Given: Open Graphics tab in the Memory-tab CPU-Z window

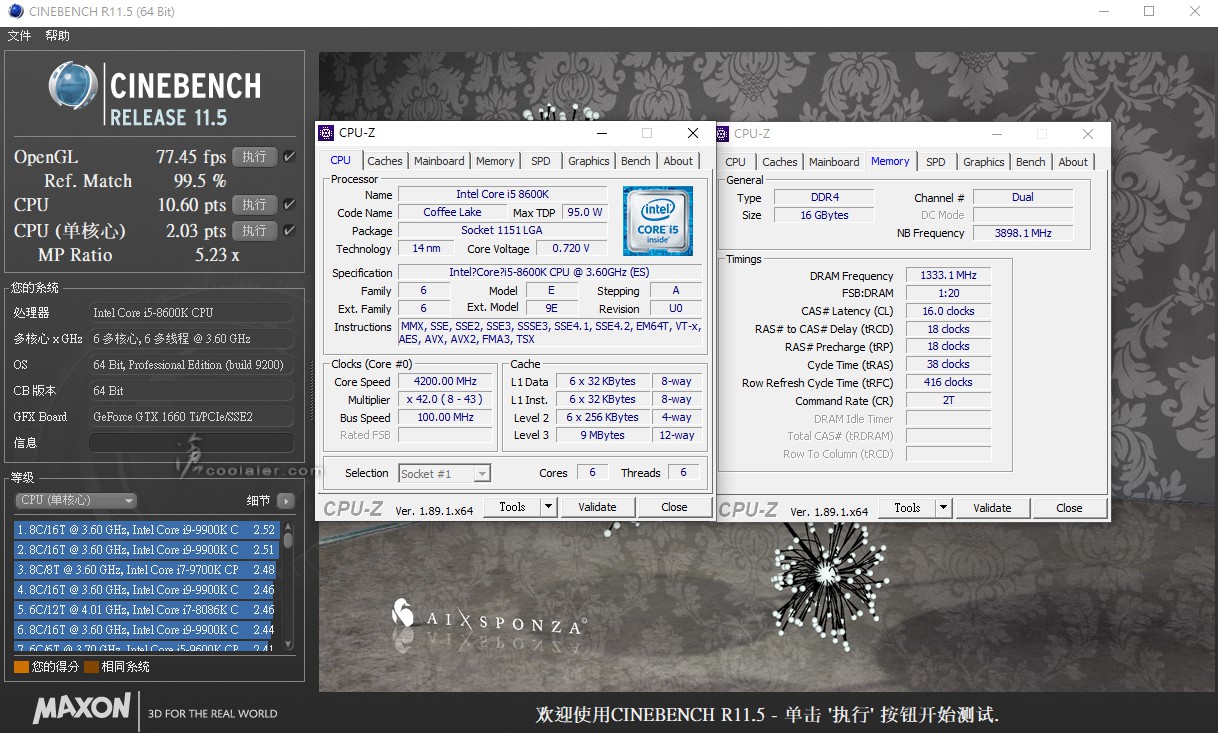Looking at the screenshot, I should (984, 162).
